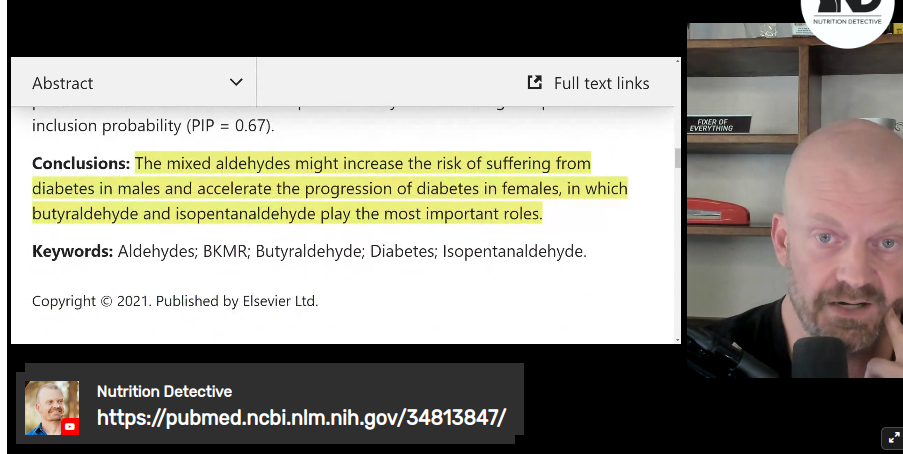Click the Isopentanaldehyde keyword
Image resolution: width=903 pixels, height=454 pixels.
tap(514, 252)
